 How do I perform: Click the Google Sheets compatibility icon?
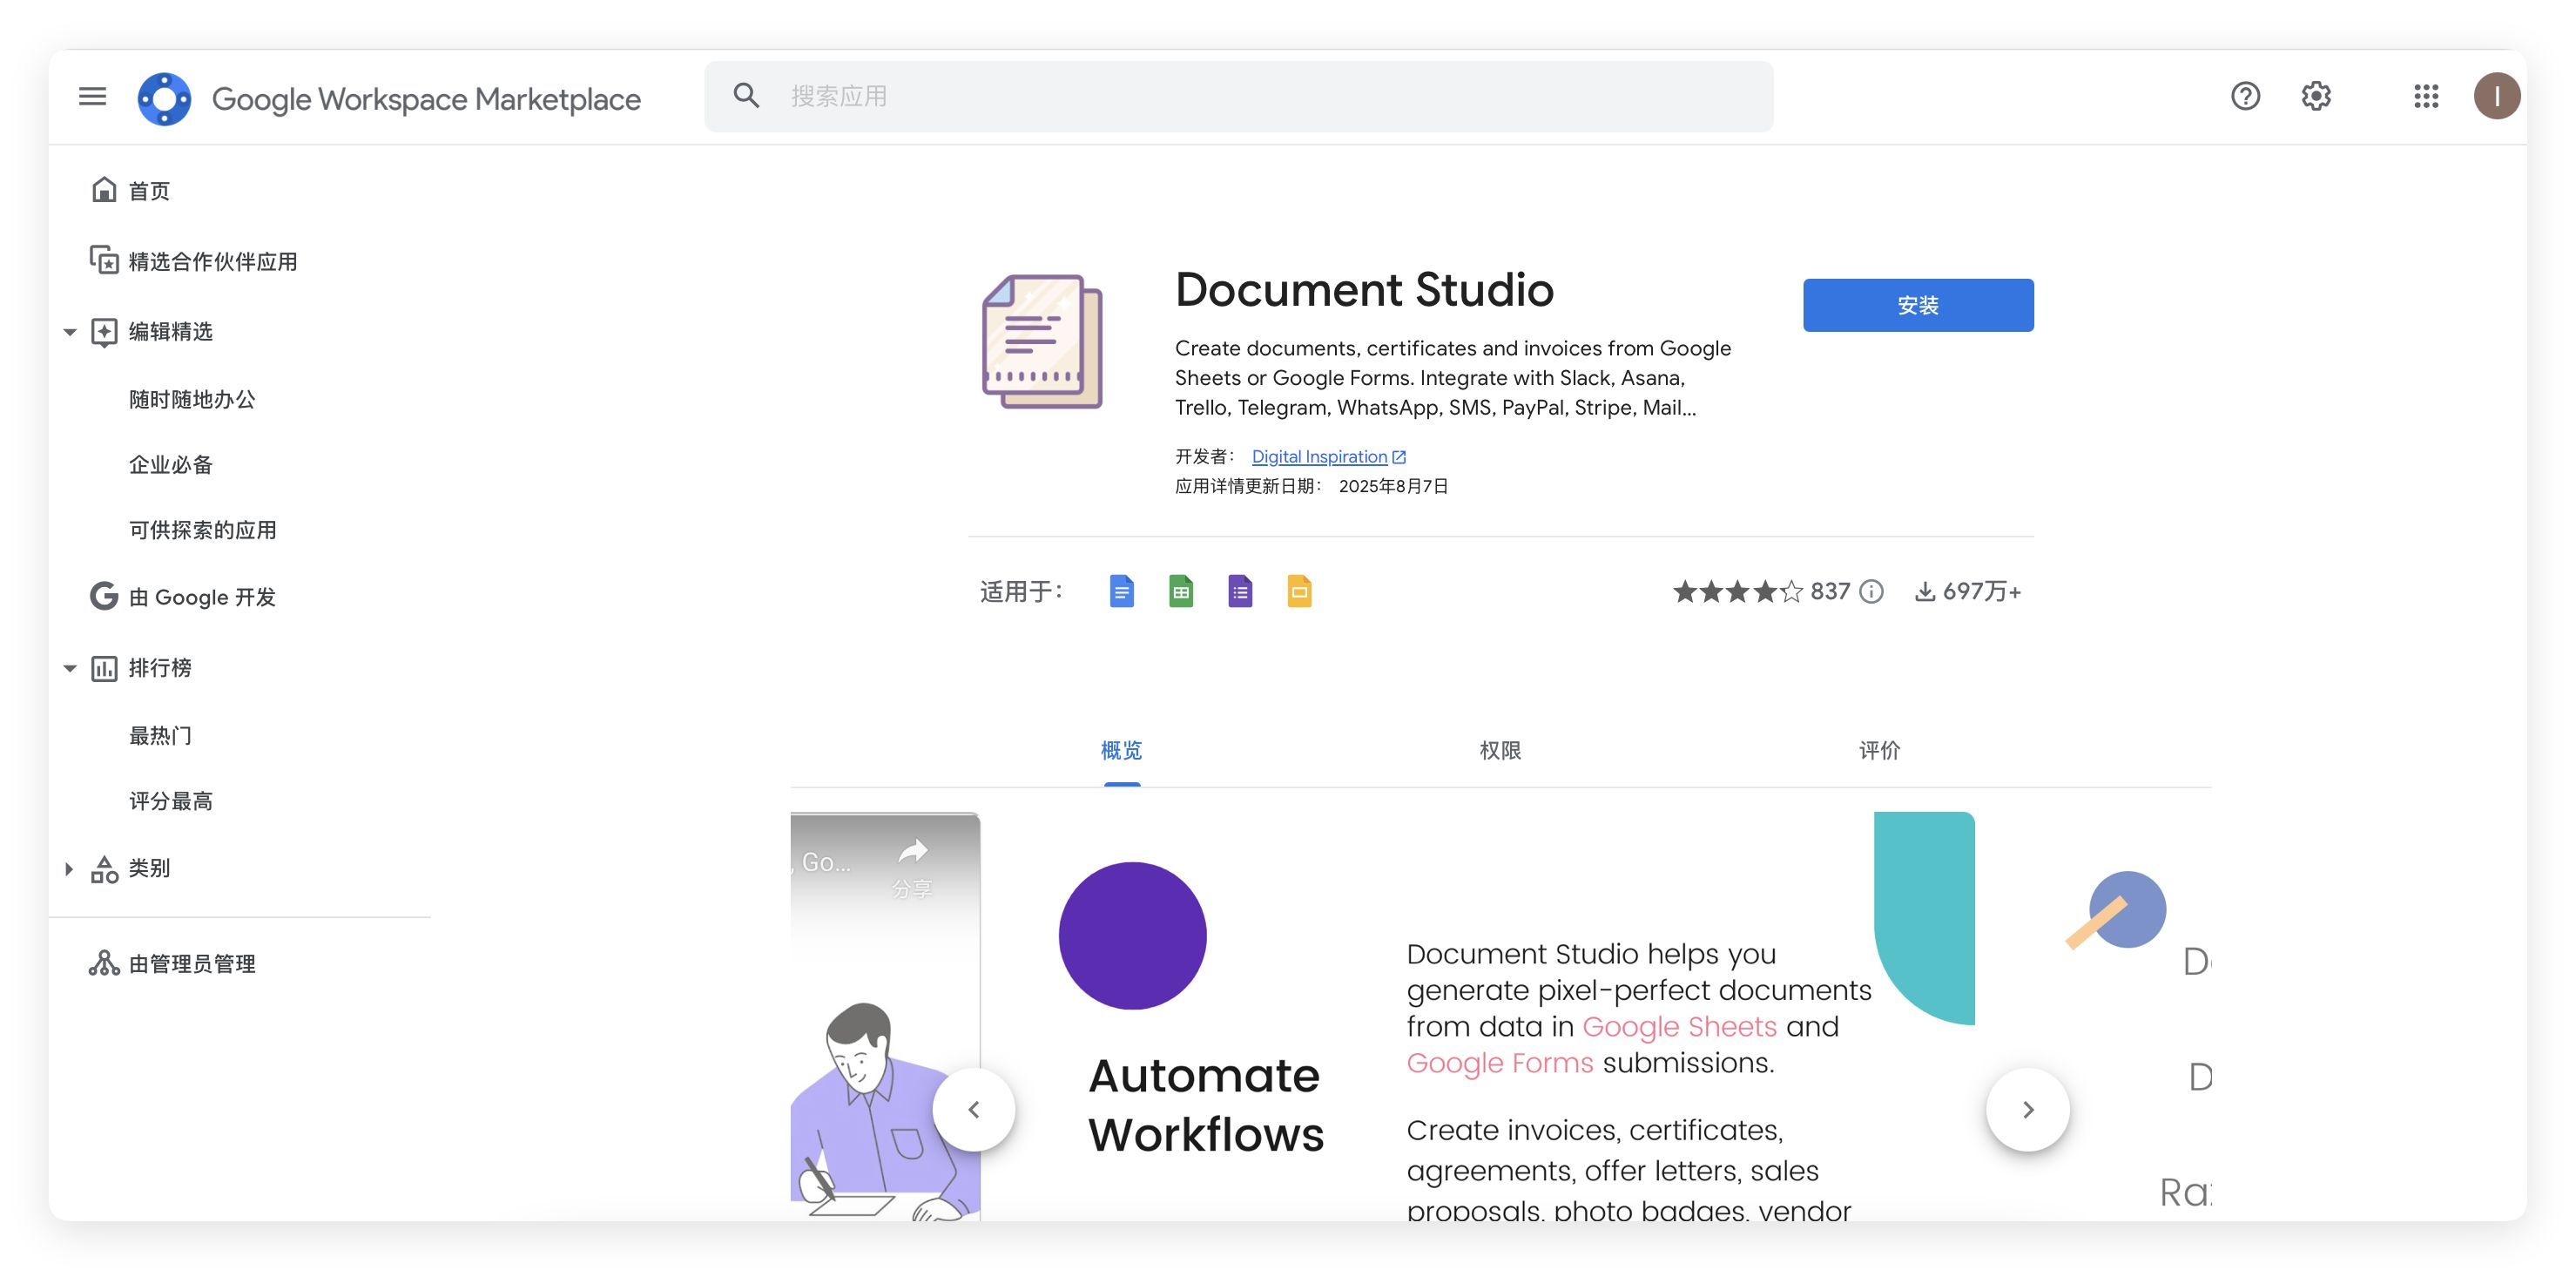point(1181,591)
